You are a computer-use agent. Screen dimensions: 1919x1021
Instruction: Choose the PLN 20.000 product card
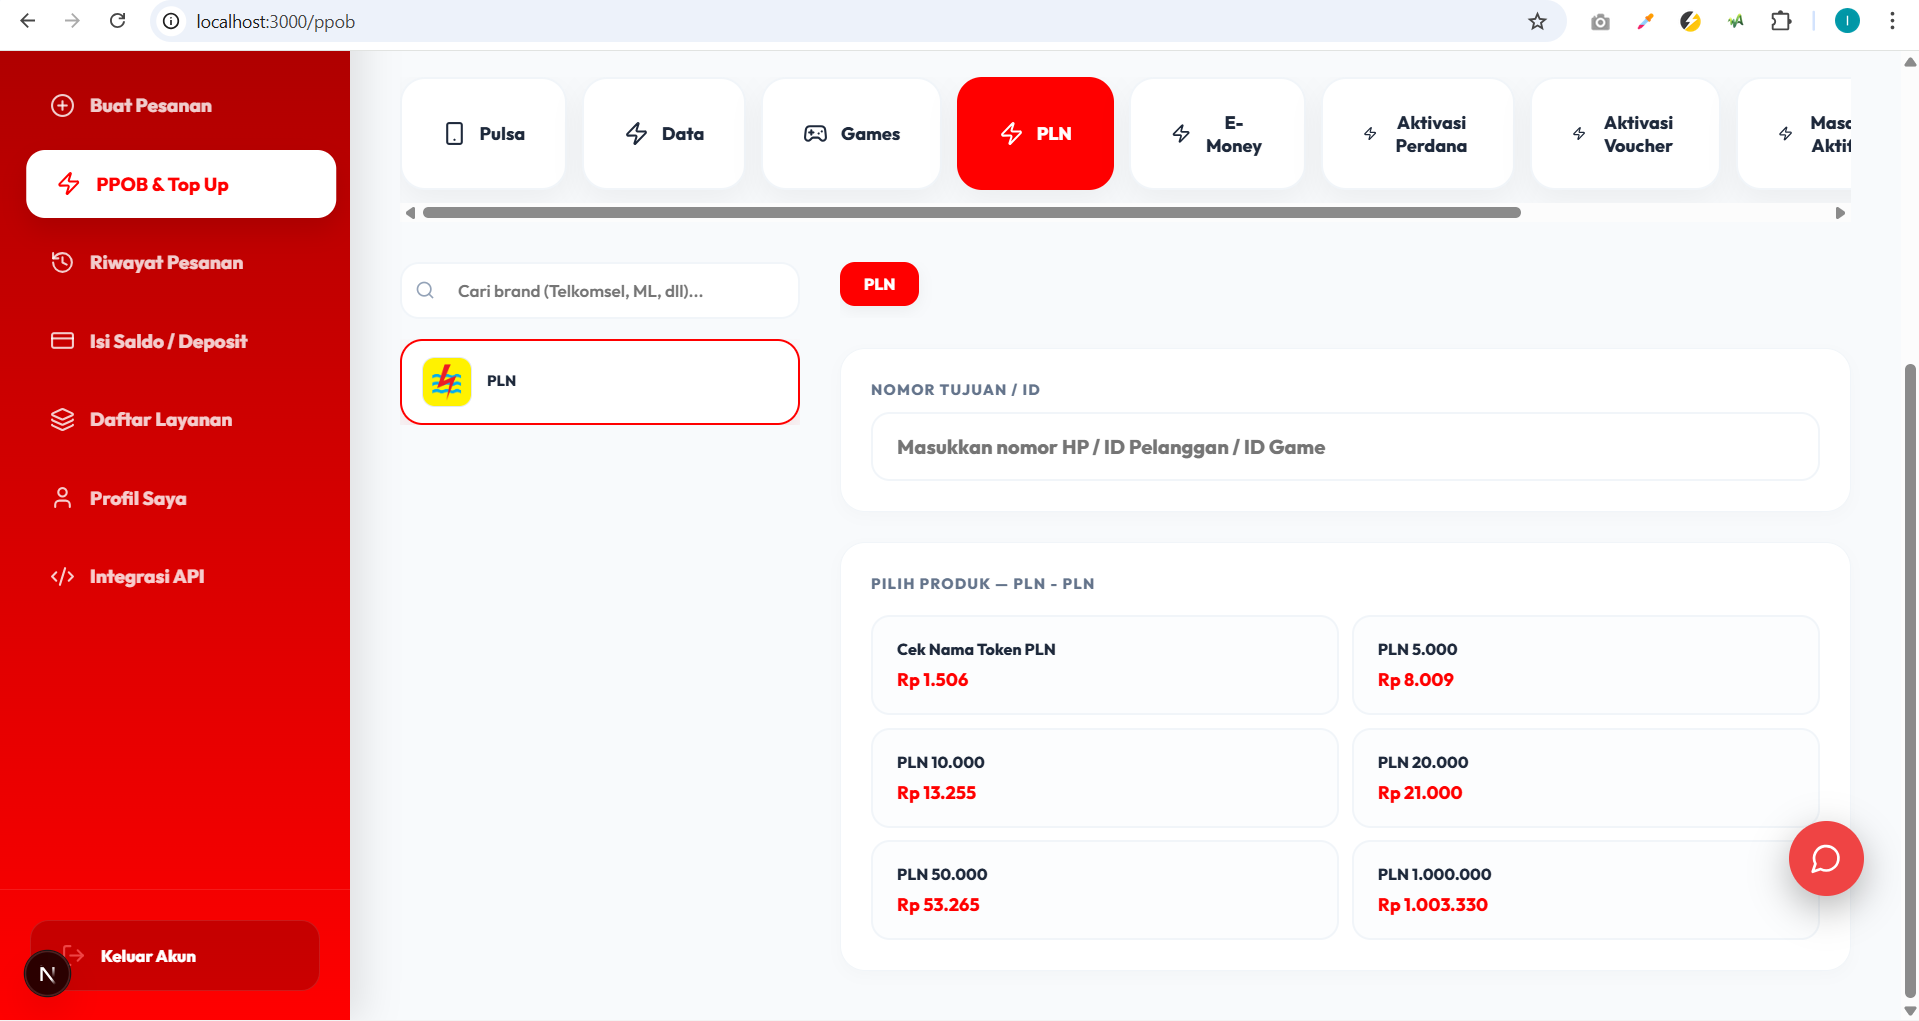coord(1584,777)
